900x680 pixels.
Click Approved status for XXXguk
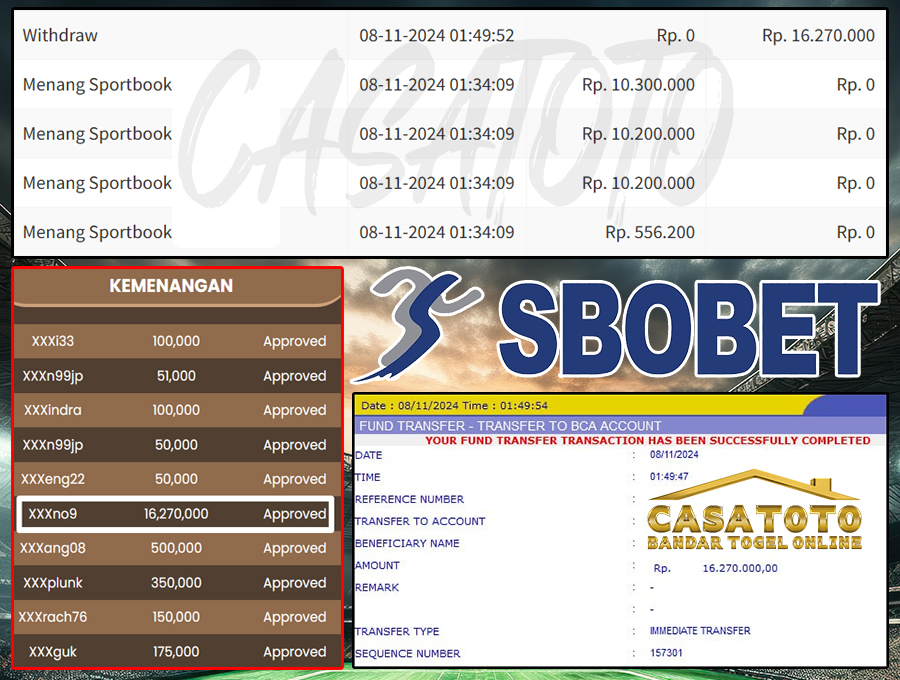tap(294, 652)
